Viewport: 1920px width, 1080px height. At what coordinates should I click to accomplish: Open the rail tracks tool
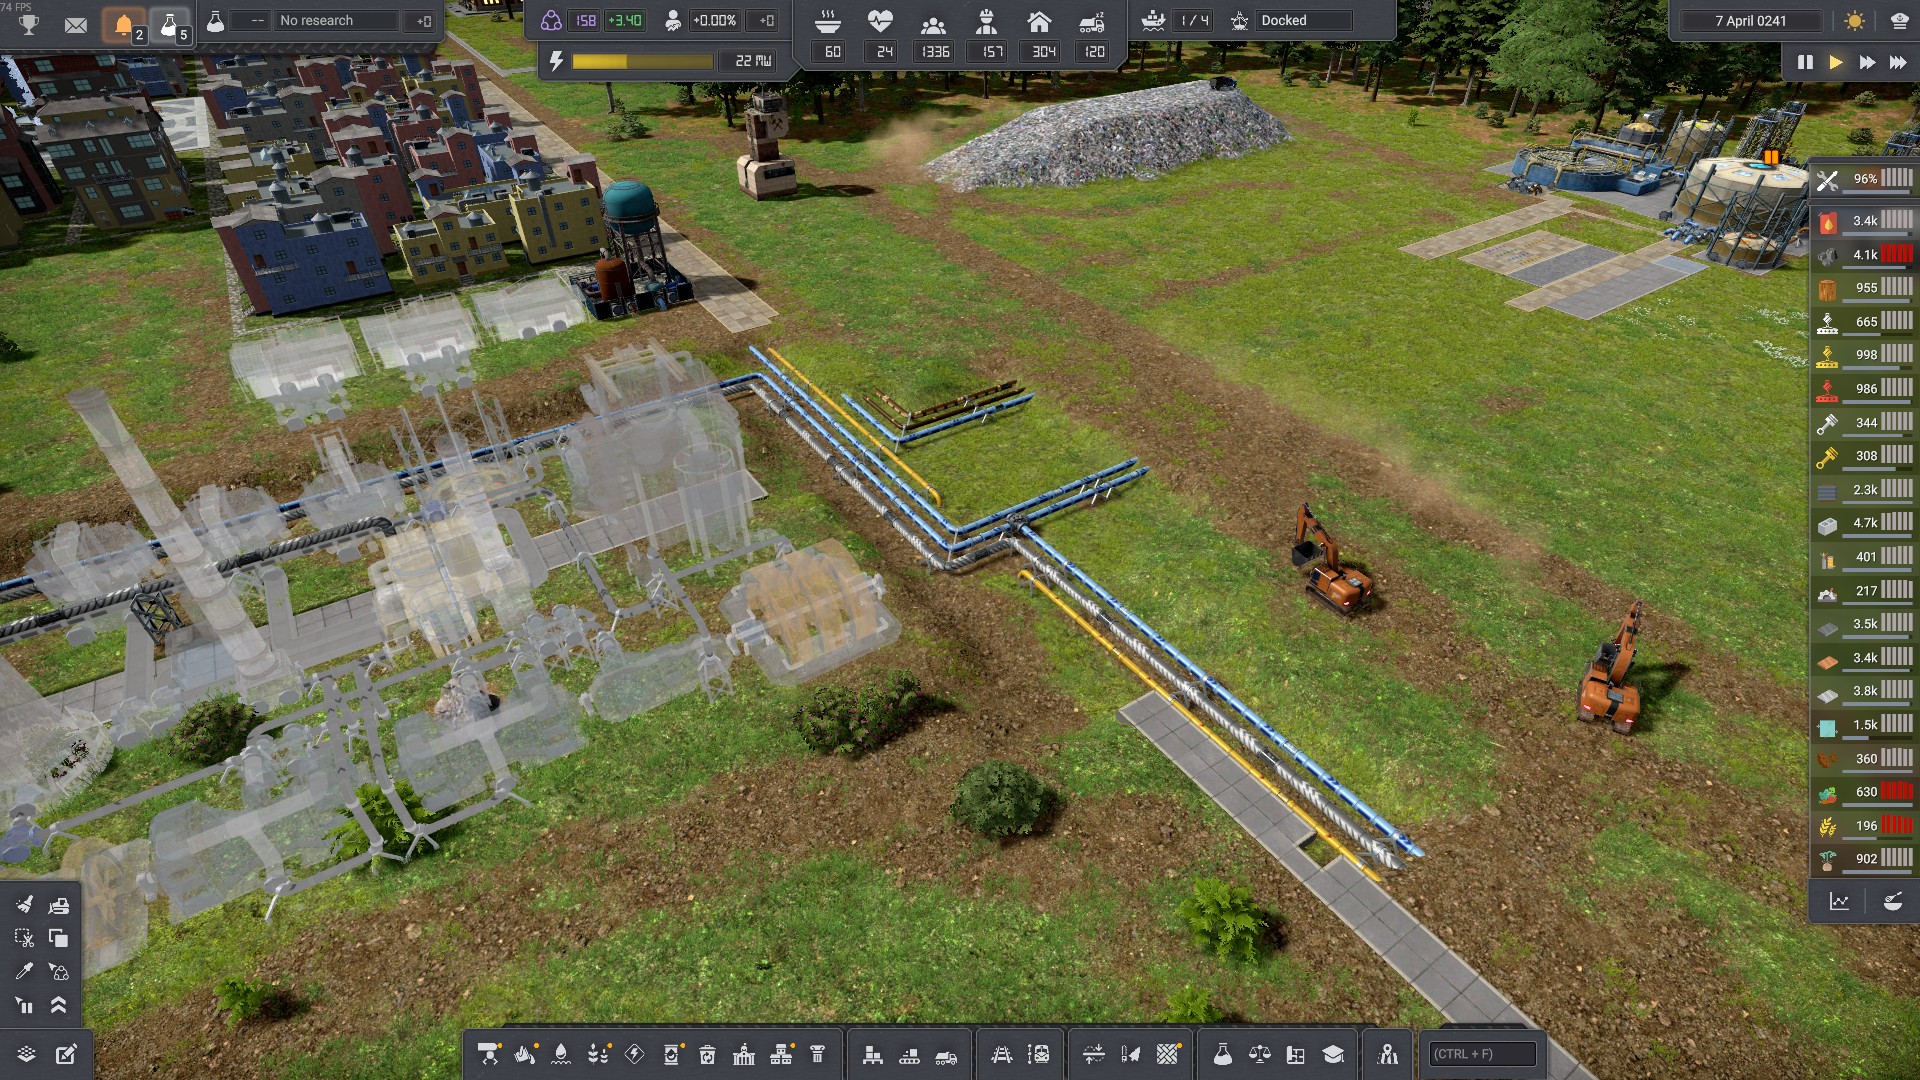(x=1001, y=1054)
